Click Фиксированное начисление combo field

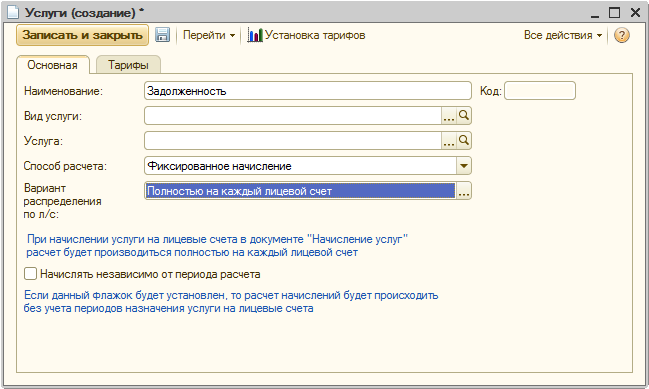coord(301,166)
